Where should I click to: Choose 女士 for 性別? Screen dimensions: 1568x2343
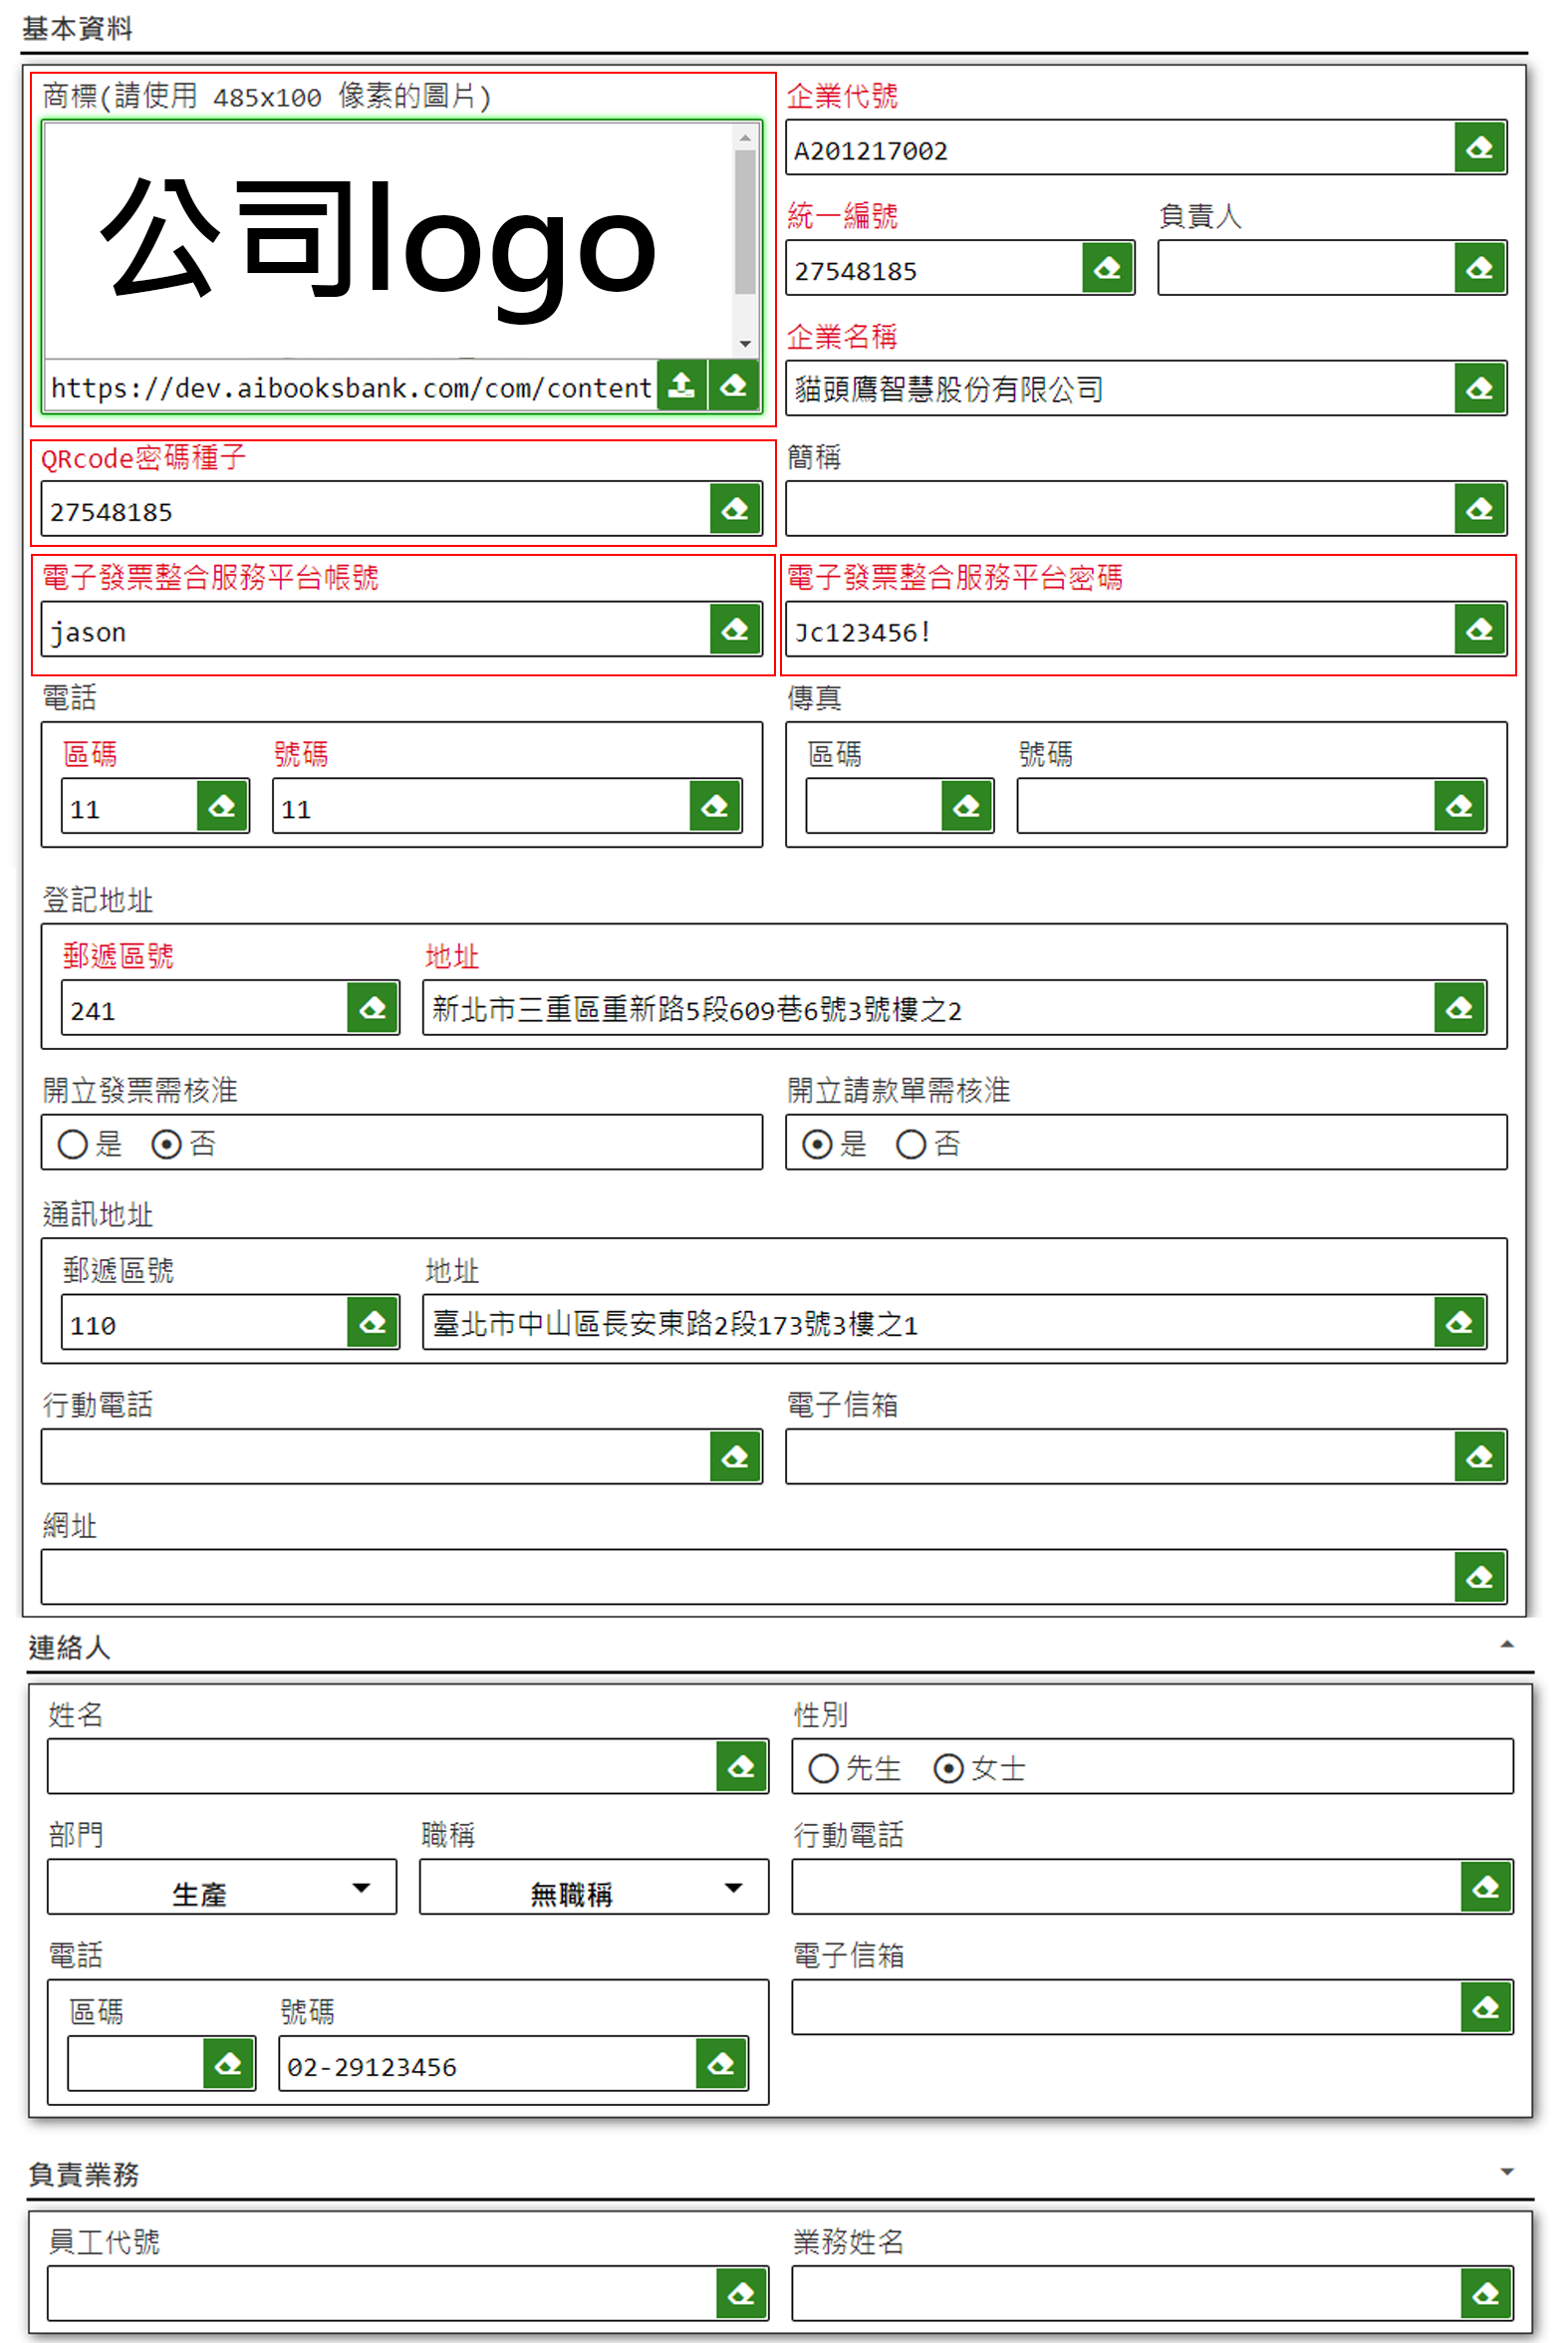pos(949,1768)
